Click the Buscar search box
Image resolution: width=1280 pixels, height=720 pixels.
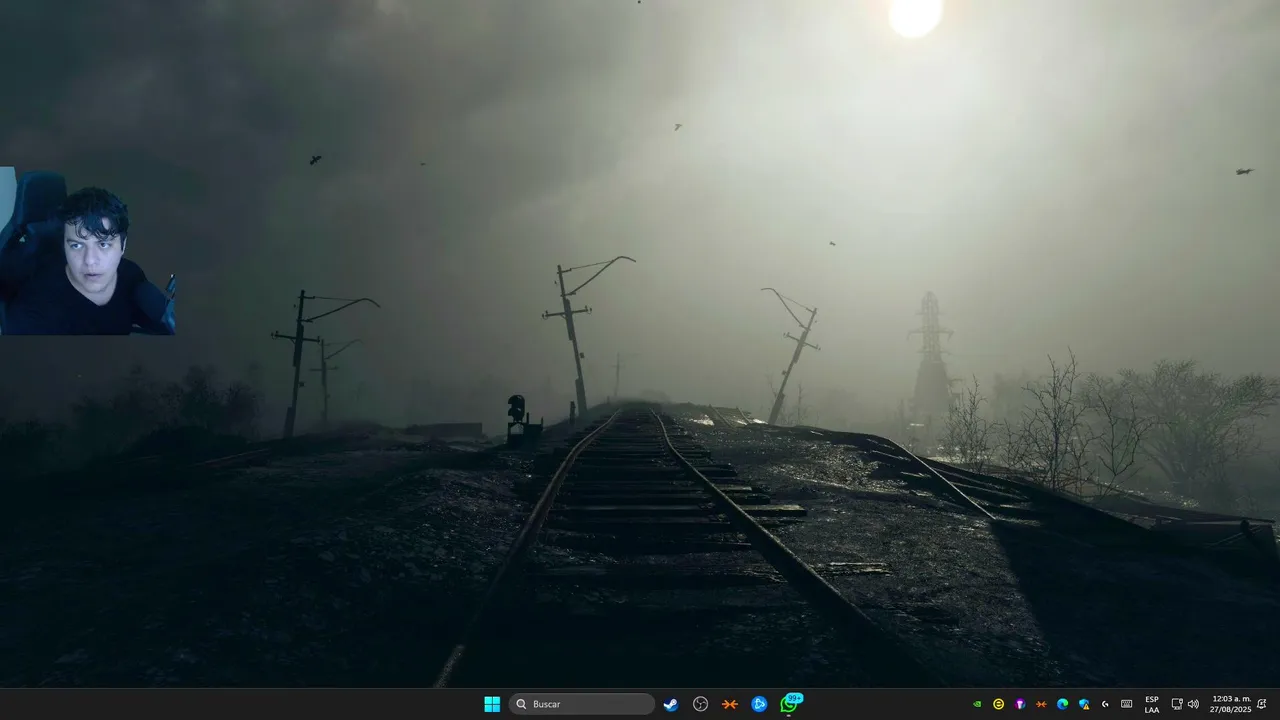point(582,704)
